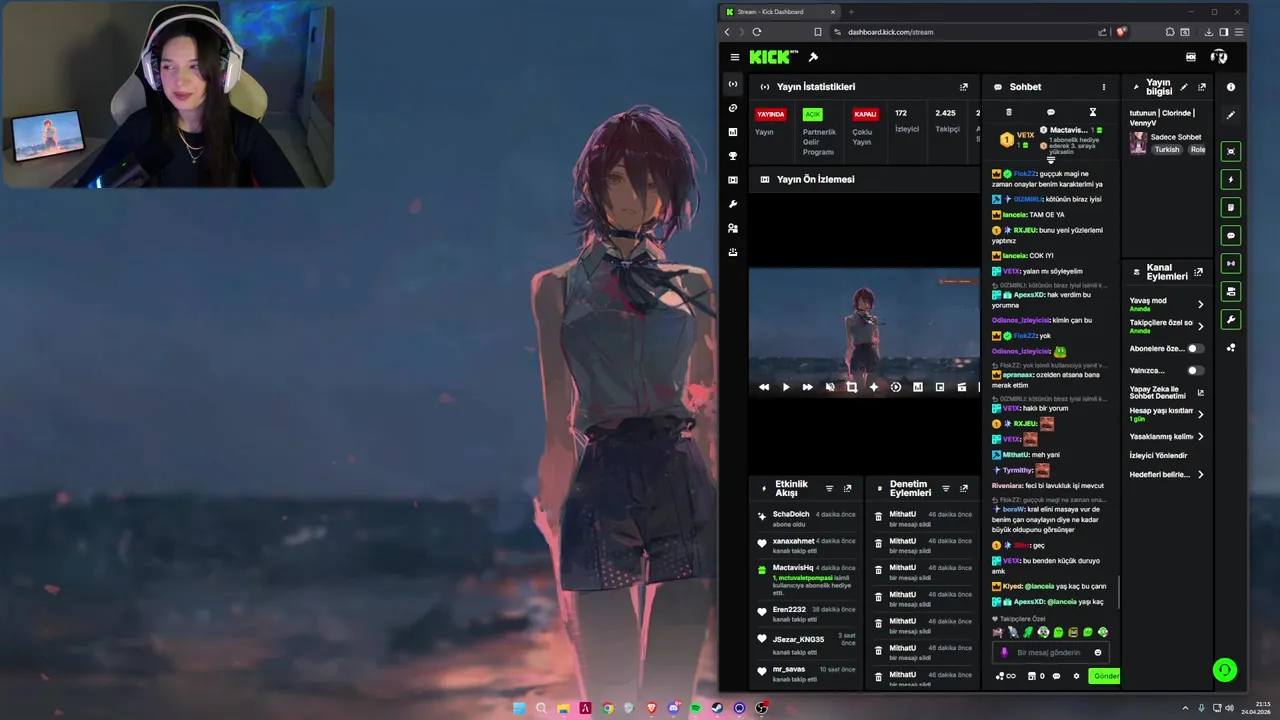This screenshot has height=720, width=1280.
Task: Click xanaxahmet in activity feed
Action: 794,541
